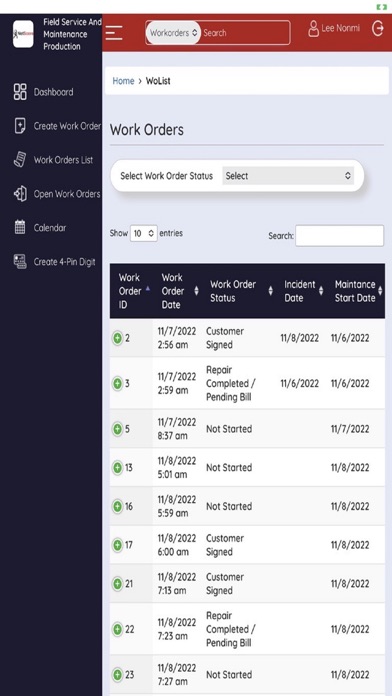Click the table Search input field

[x=339, y=236]
